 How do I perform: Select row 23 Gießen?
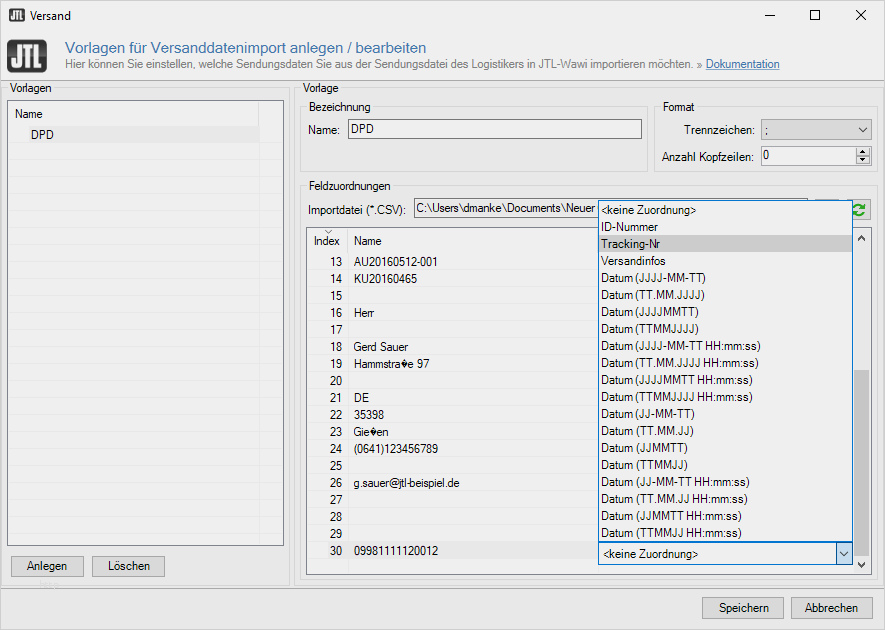[x=453, y=431]
